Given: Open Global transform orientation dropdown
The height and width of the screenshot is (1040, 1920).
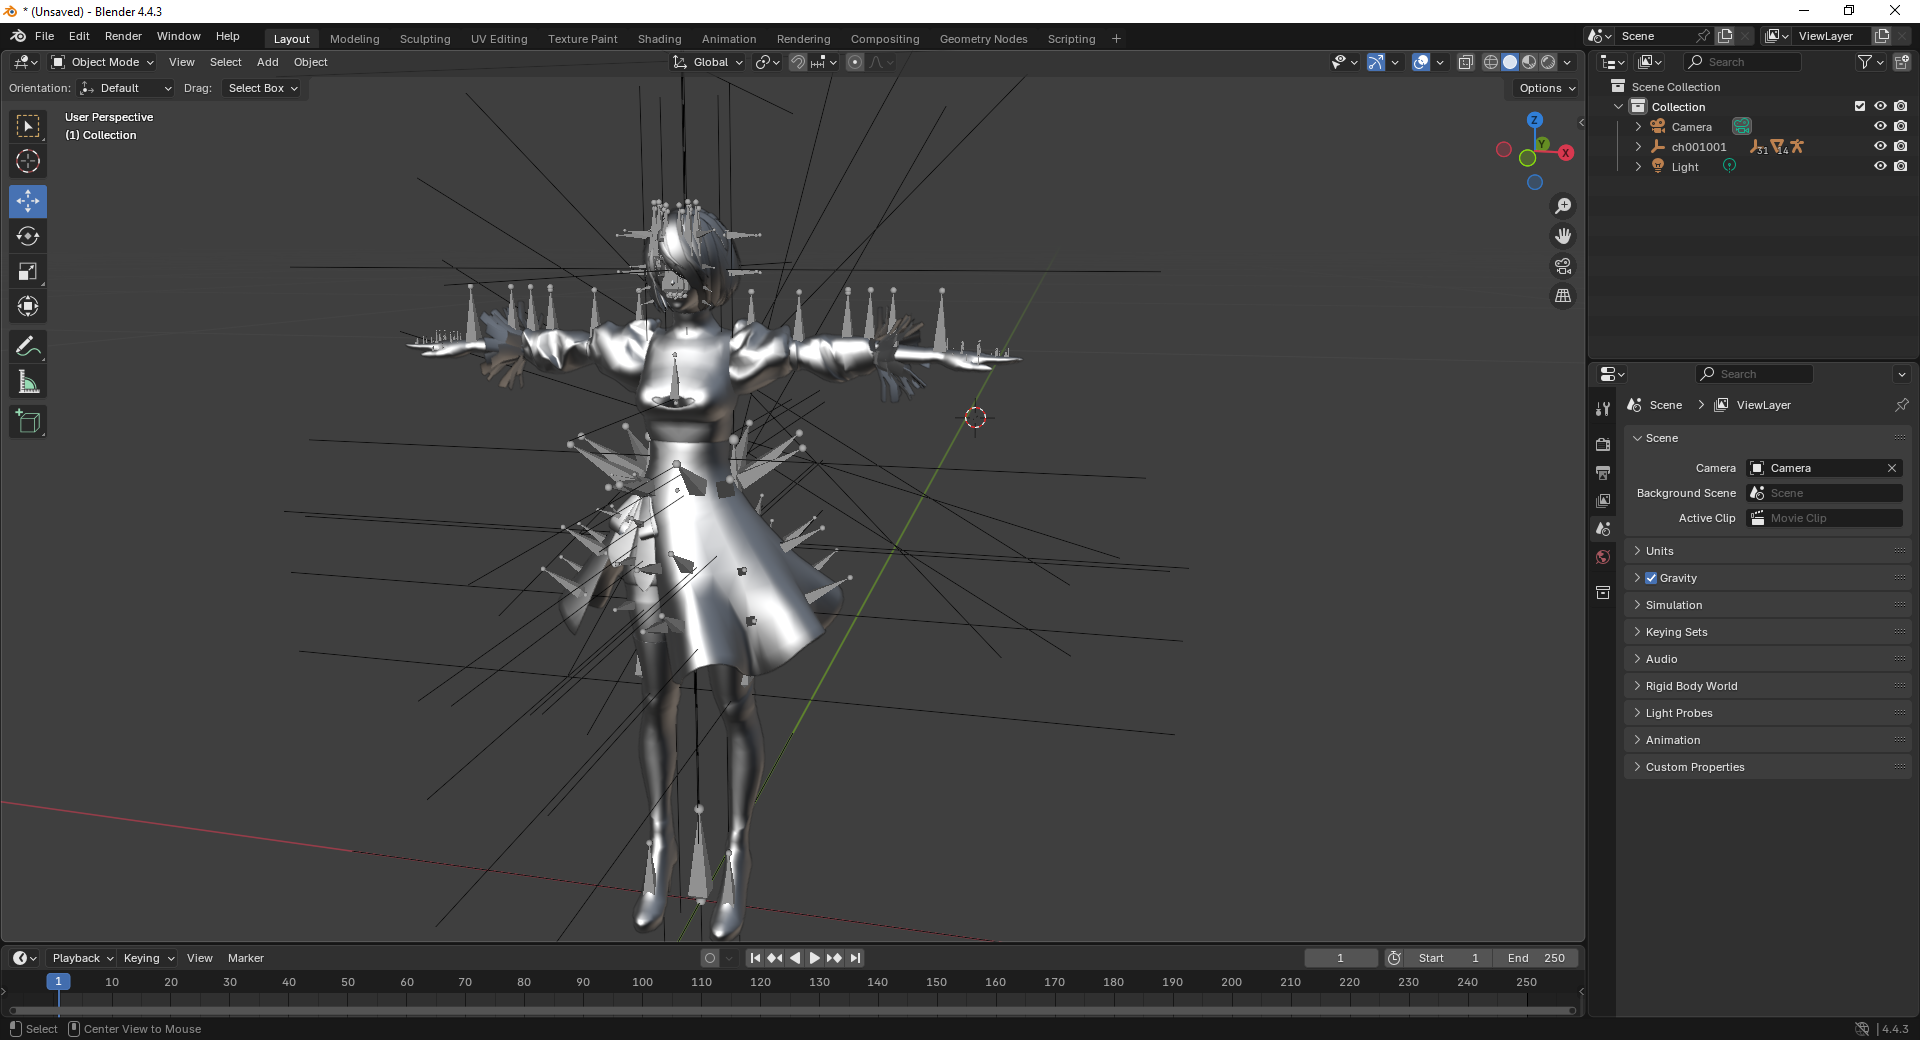Looking at the screenshot, I should (x=709, y=62).
